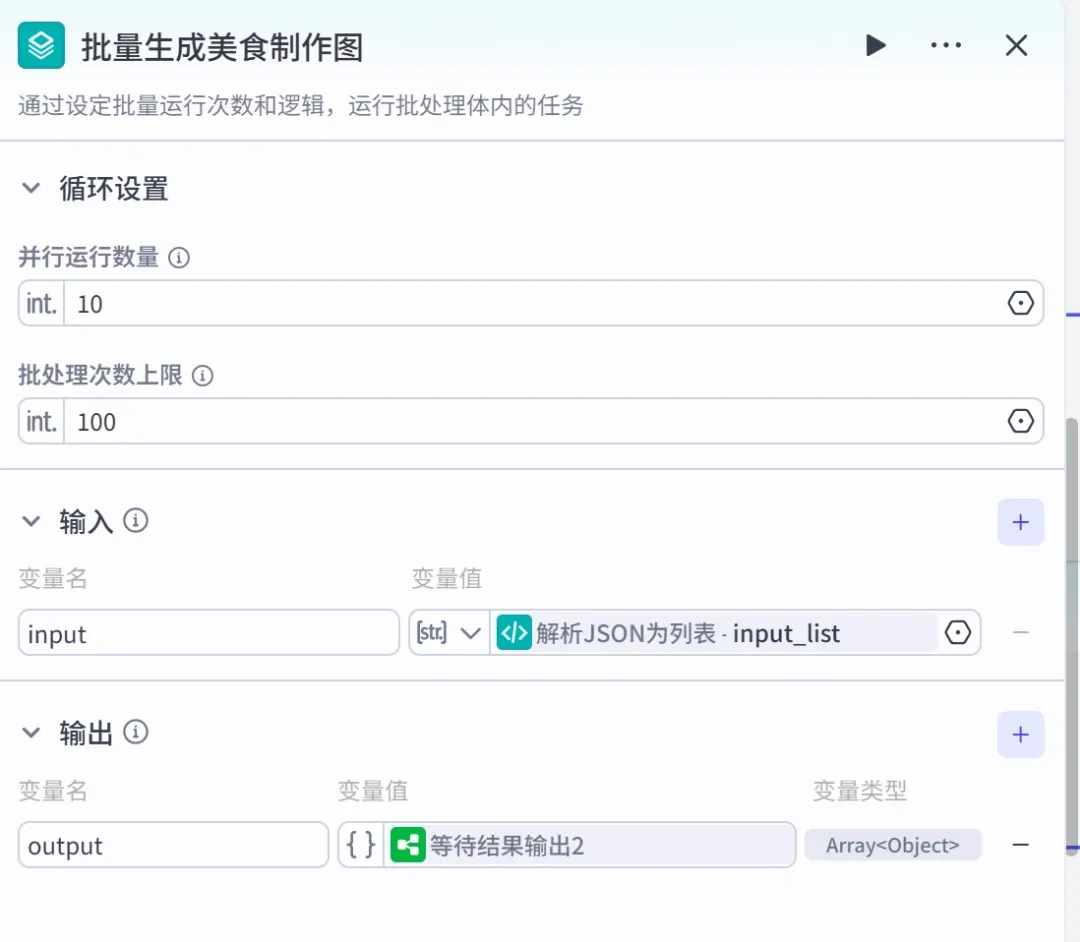Show info tooltip beside 输出 heading
This screenshot has height=942, width=1080.
pos(136,732)
